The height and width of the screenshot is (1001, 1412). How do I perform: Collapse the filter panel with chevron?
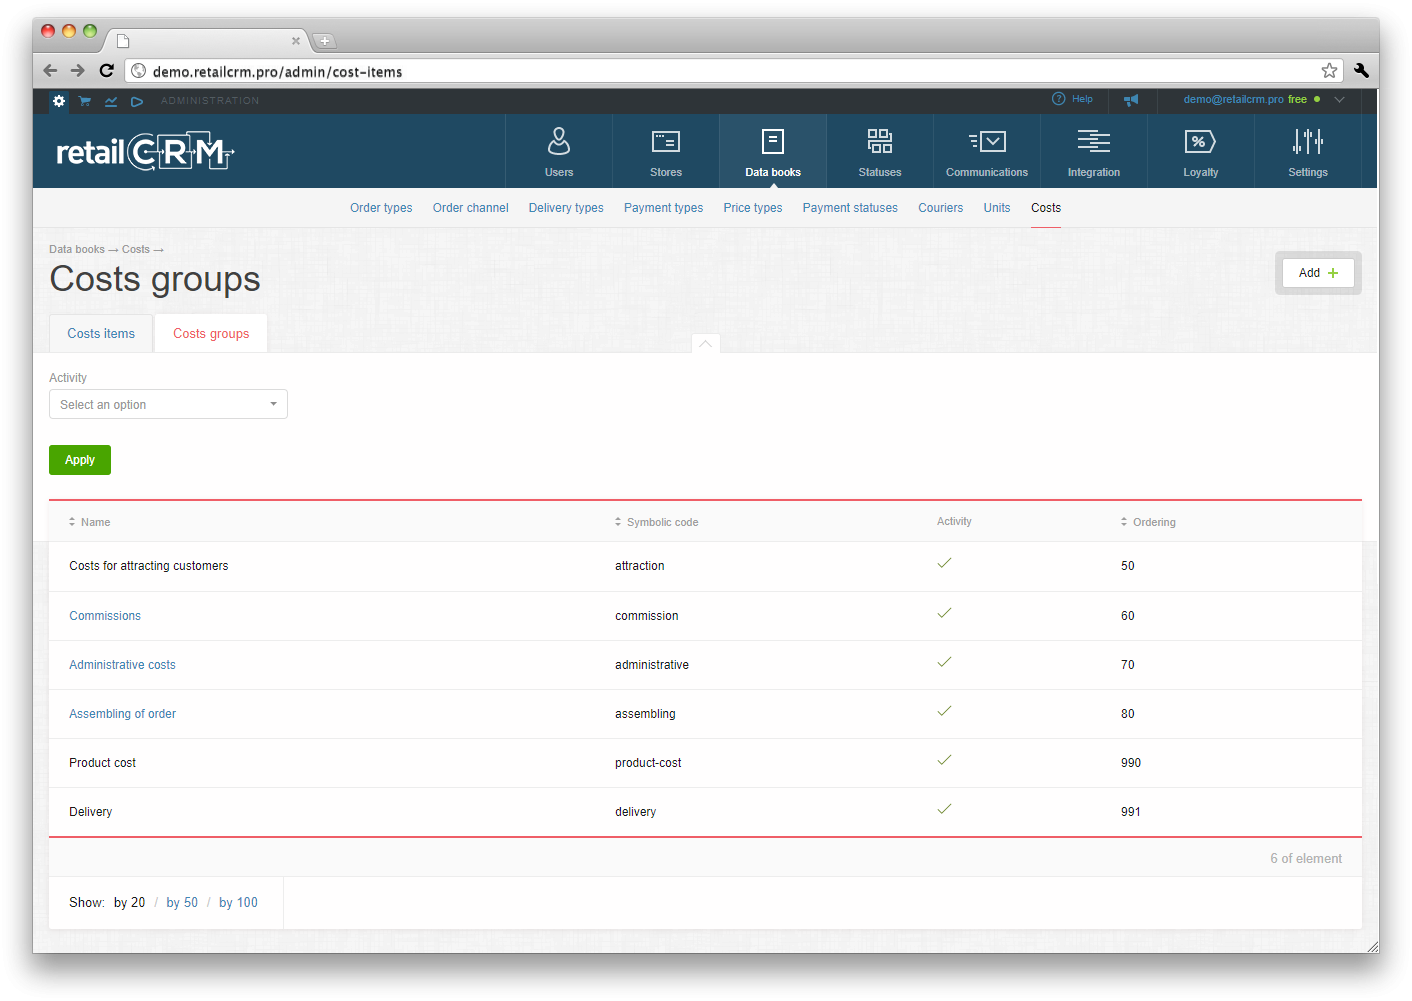706,343
